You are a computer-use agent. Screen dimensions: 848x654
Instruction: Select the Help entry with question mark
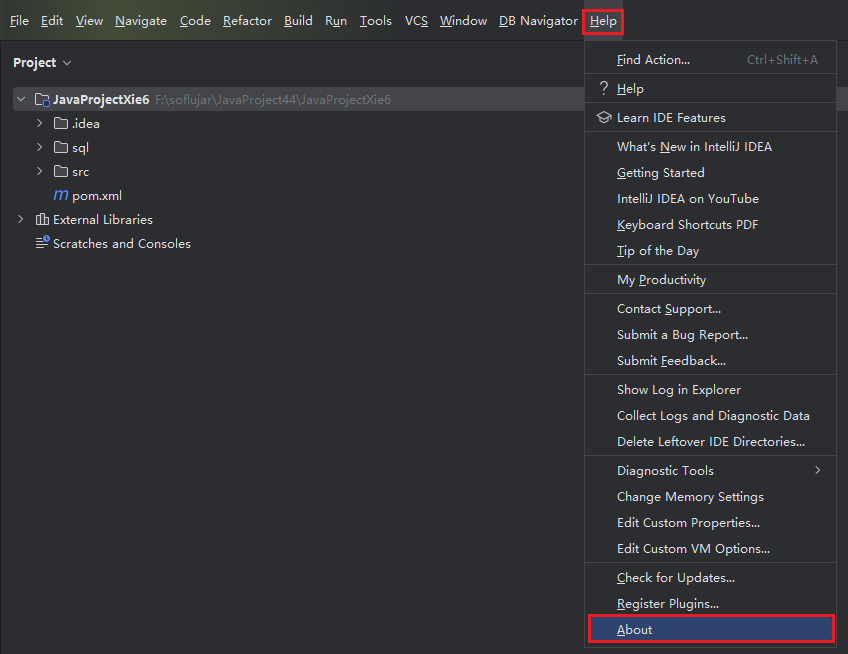click(710, 89)
